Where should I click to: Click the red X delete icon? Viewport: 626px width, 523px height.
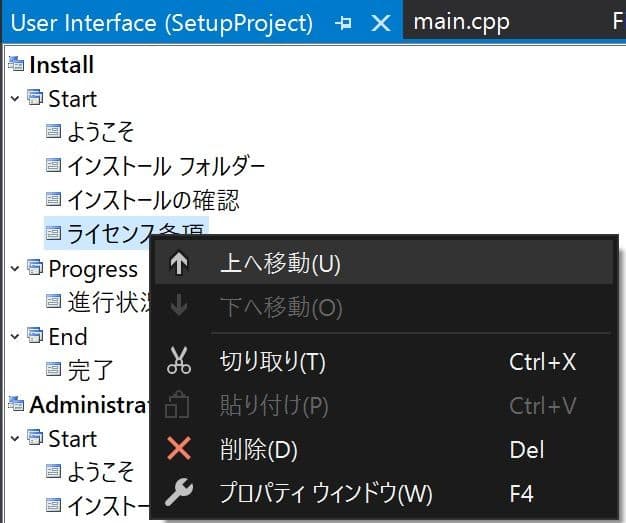pos(179,449)
